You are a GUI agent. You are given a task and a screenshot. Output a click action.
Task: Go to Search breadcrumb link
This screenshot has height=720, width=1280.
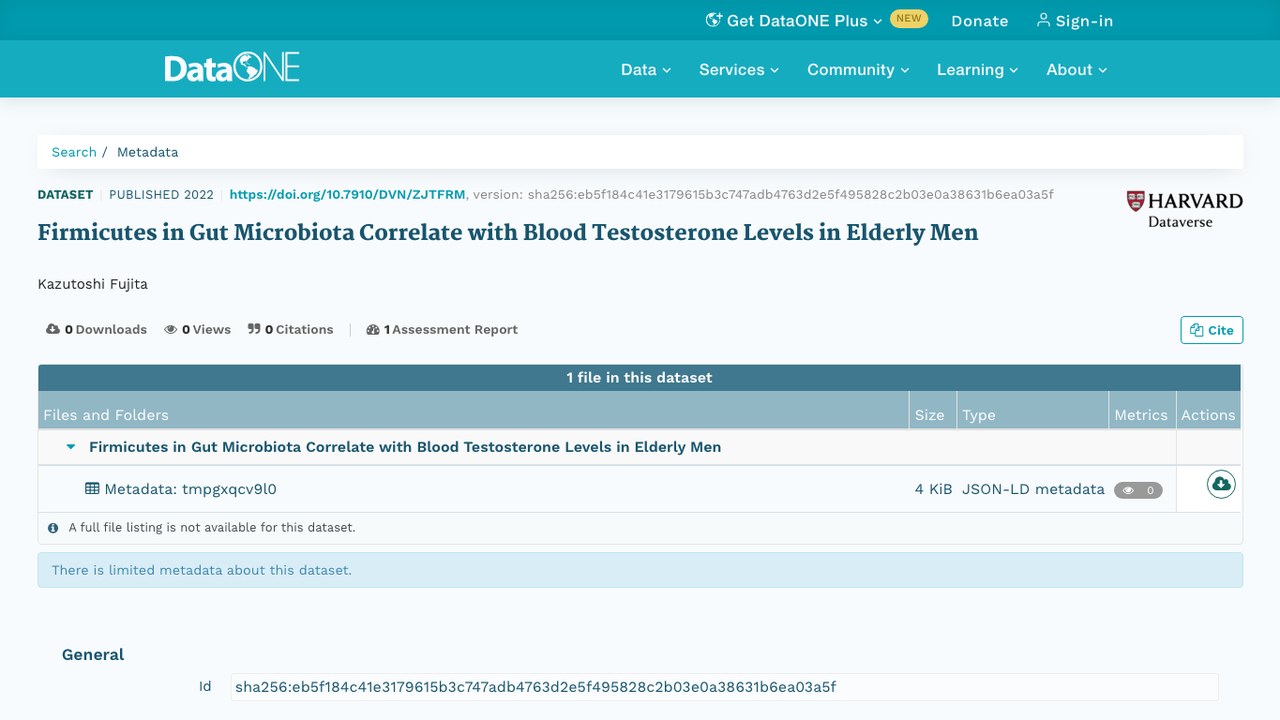coord(74,152)
